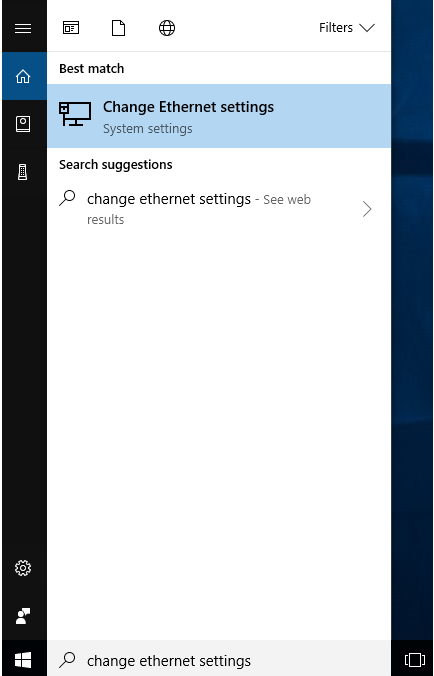Click the Ethernet monitor icon in best match
Screen dimensions: 434x676
[x=75, y=114]
